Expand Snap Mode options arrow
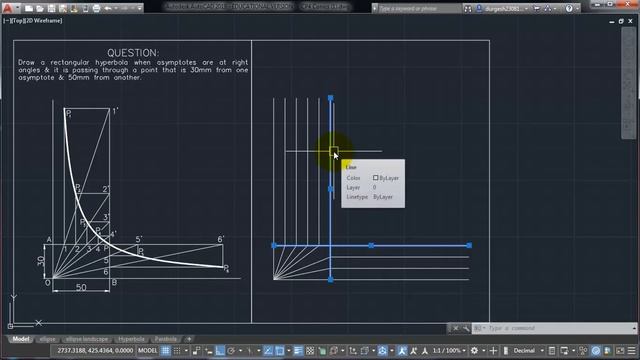 [186, 351]
